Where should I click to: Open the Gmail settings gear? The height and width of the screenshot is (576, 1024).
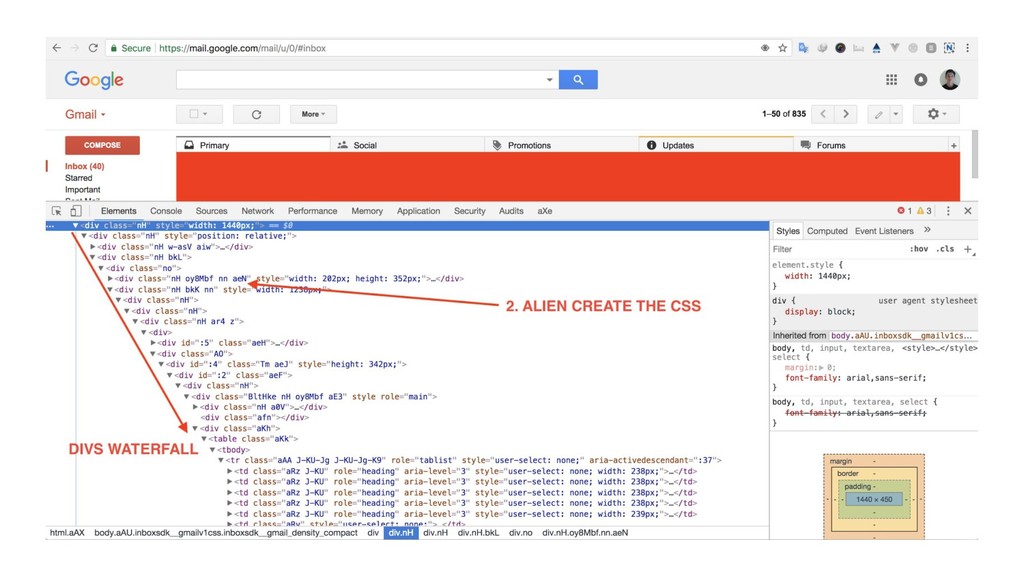(936, 114)
